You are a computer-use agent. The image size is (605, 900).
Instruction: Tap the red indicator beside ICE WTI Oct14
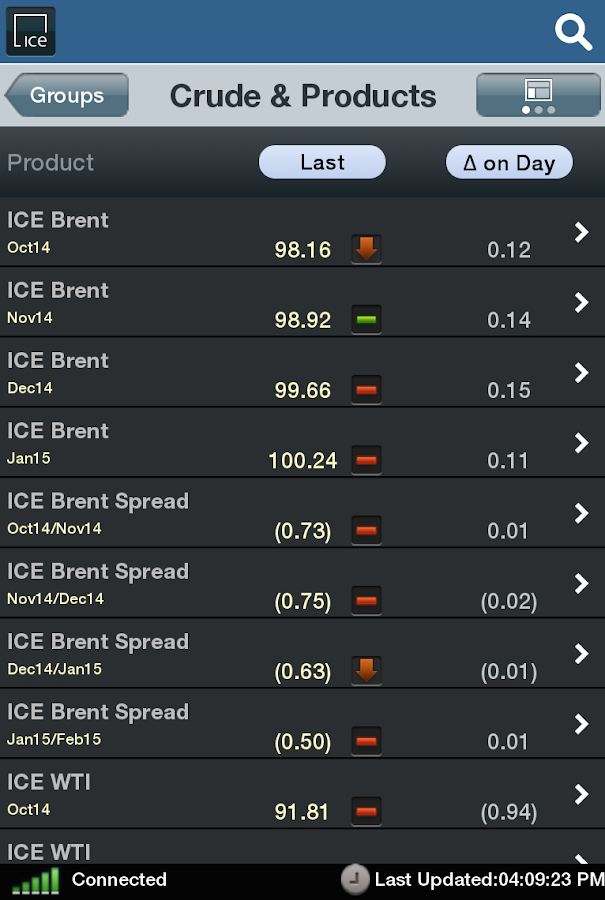[x=366, y=811]
